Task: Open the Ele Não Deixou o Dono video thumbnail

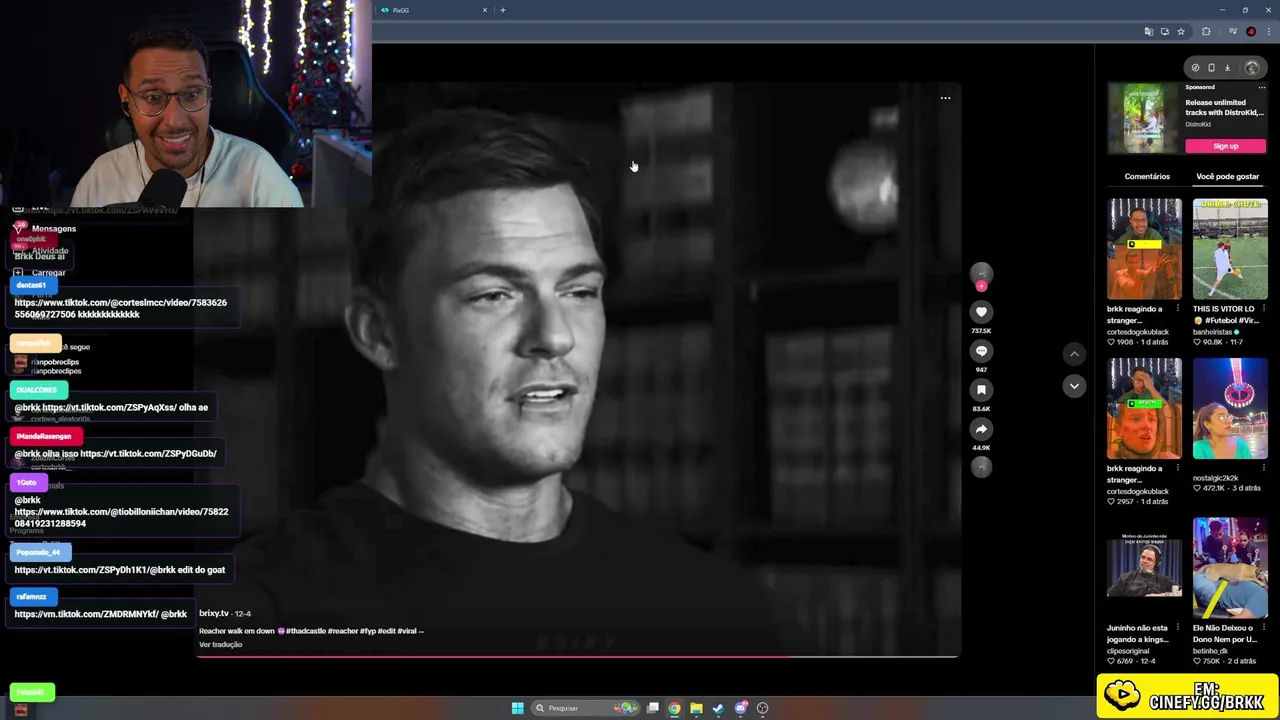Action: click(1230, 567)
